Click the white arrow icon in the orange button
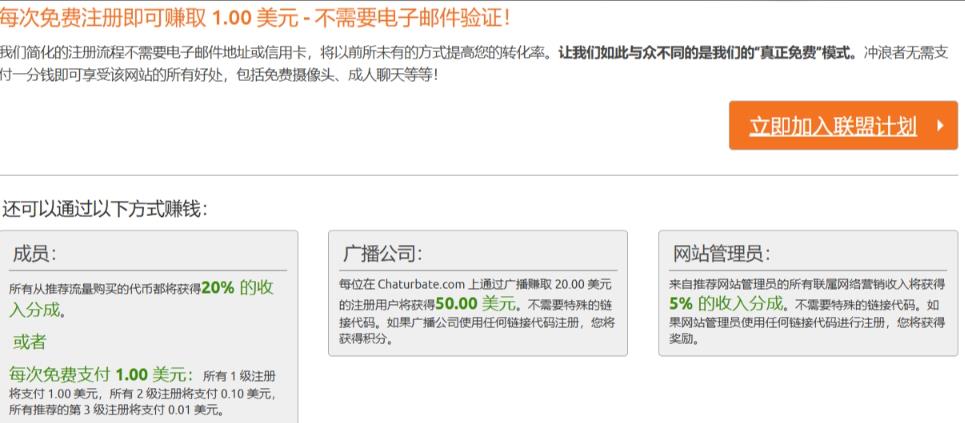 pos(939,126)
